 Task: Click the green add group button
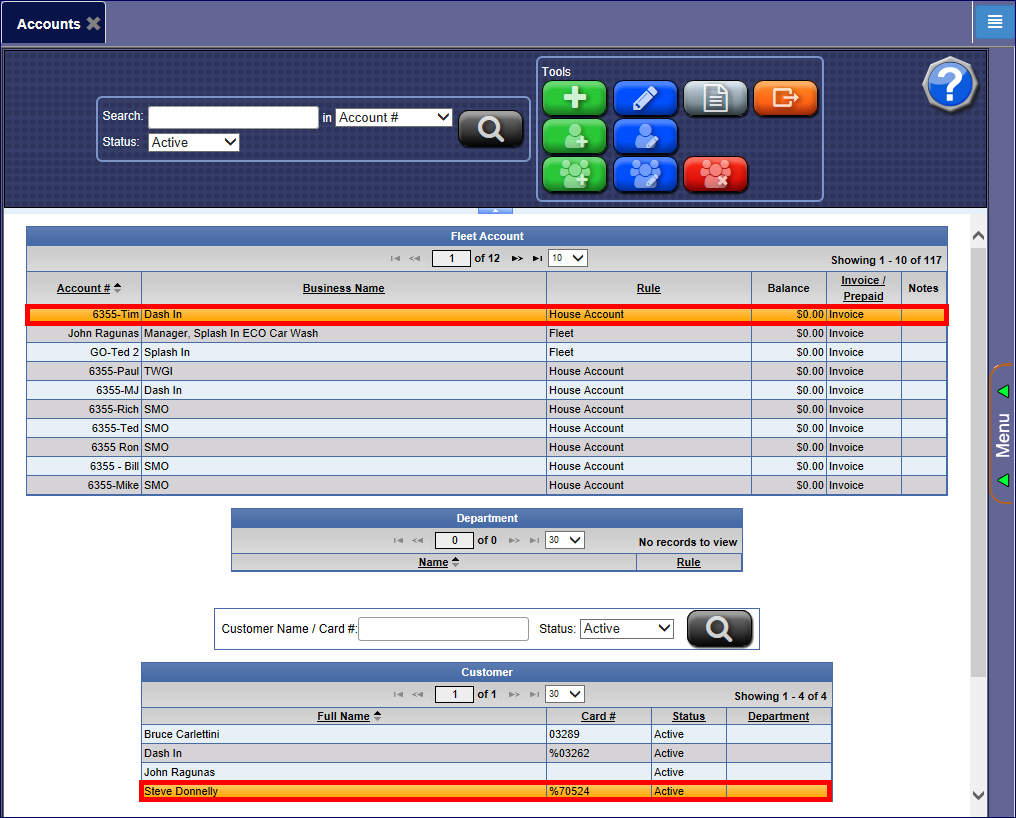574,174
